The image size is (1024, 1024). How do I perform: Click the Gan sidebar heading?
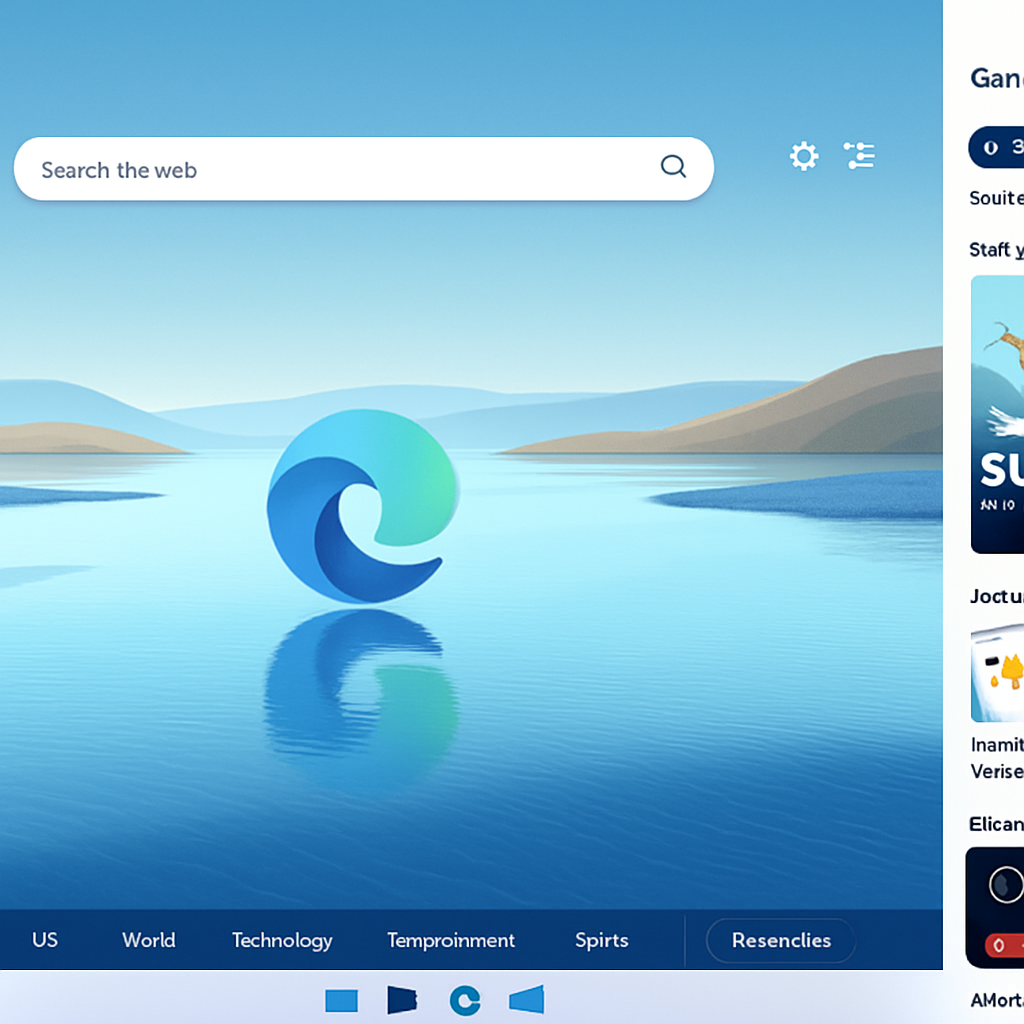point(997,78)
